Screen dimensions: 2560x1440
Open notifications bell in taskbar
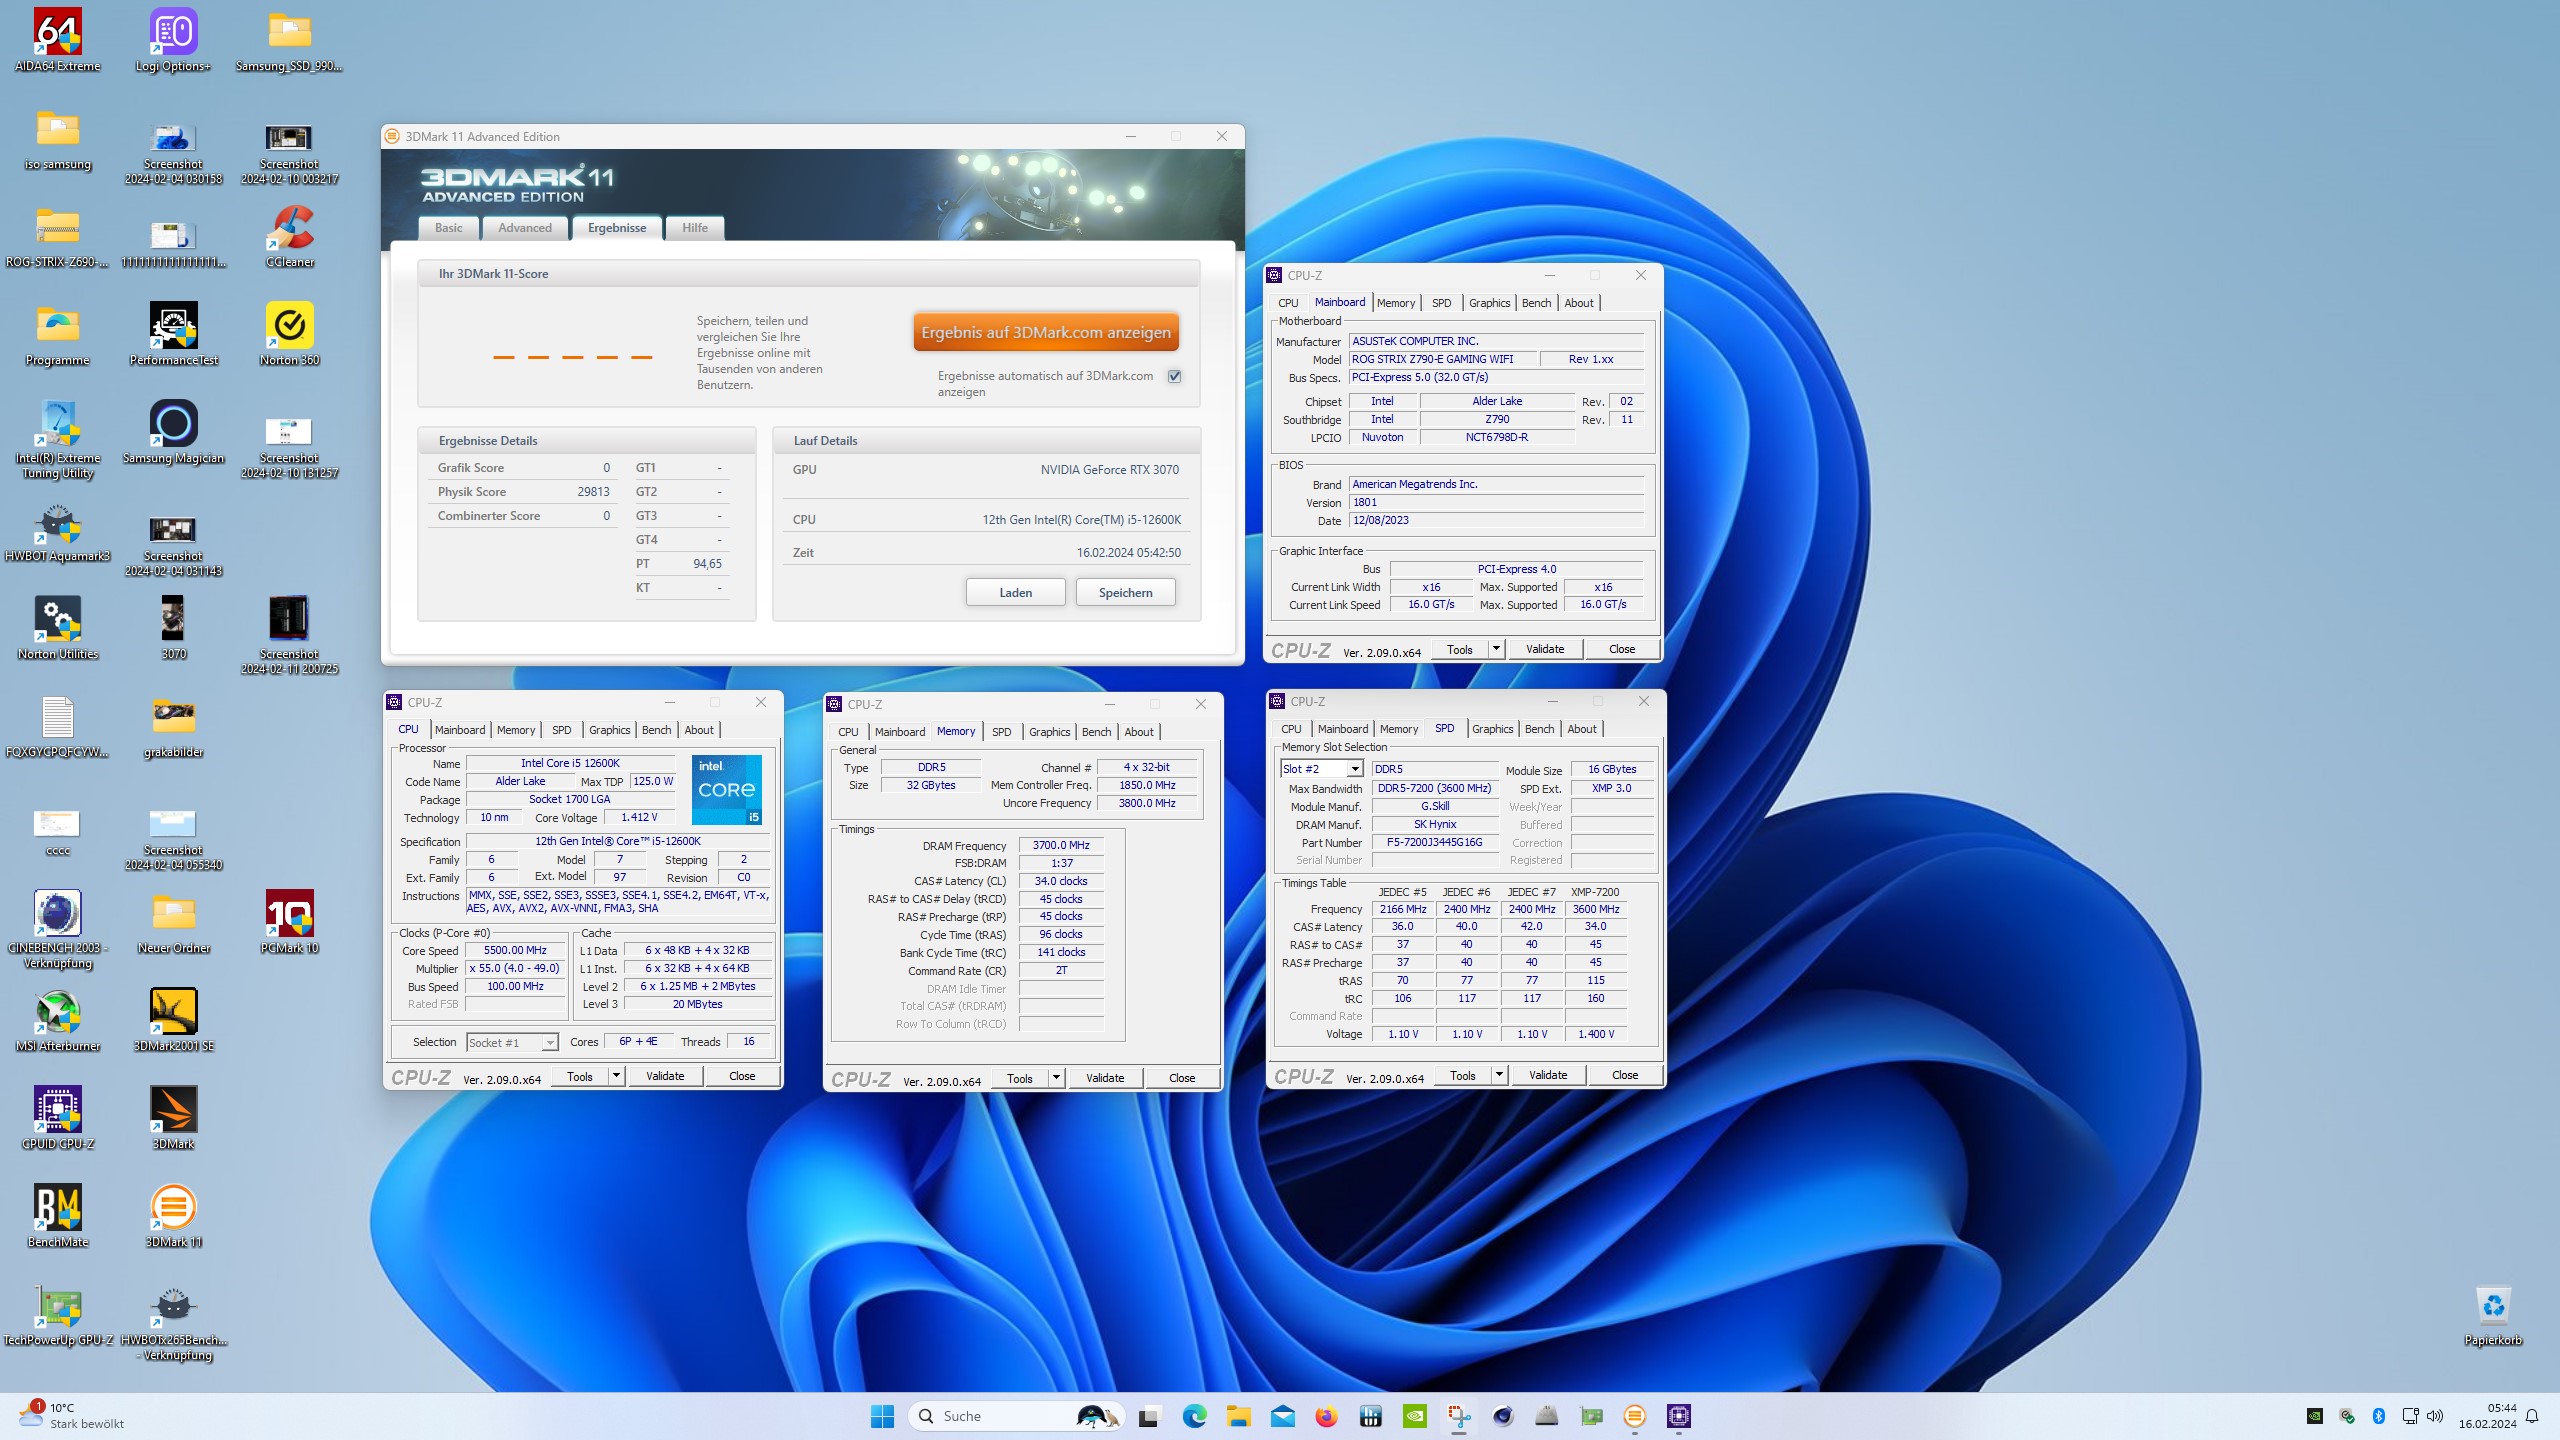2532,1416
